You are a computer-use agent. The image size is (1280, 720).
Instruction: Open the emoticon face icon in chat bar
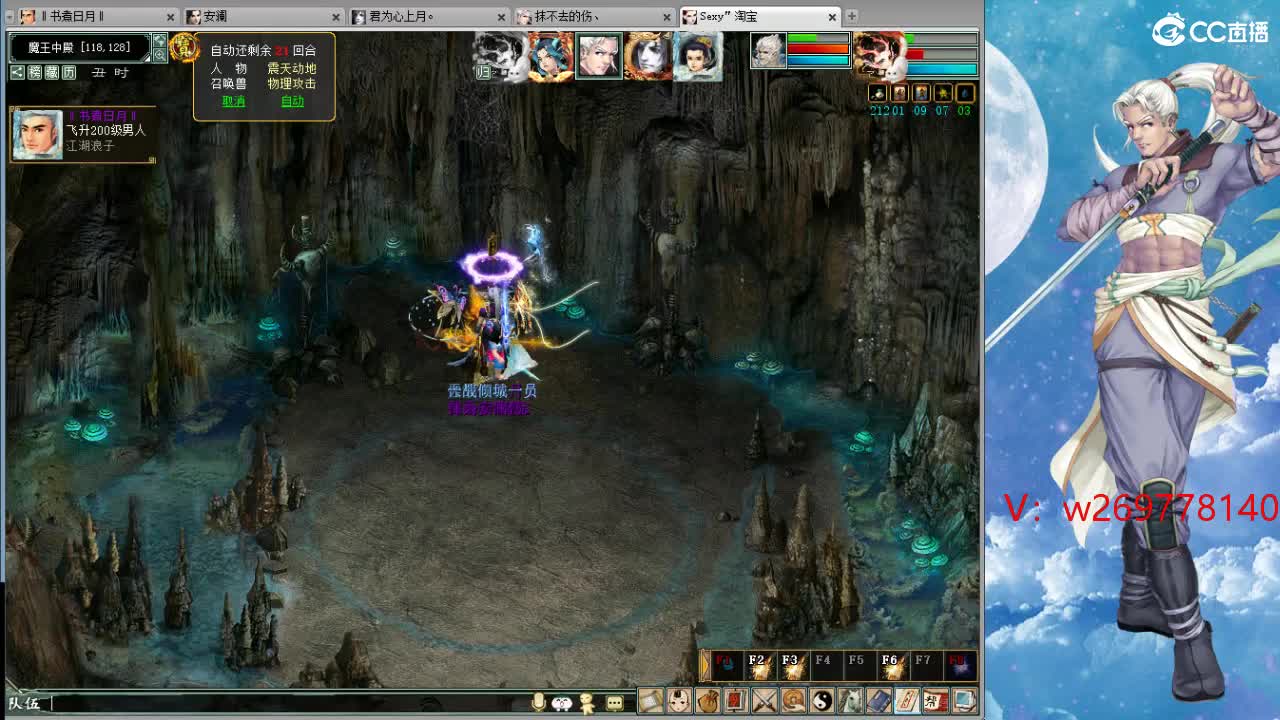coord(562,703)
